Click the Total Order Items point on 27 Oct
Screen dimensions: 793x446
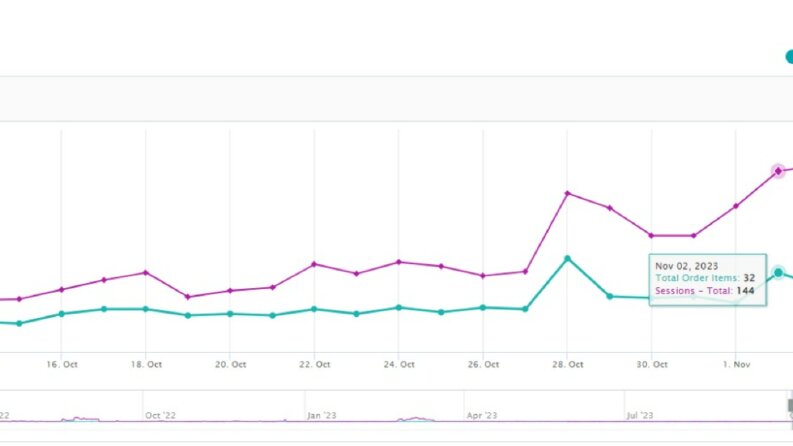click(525, 309)
